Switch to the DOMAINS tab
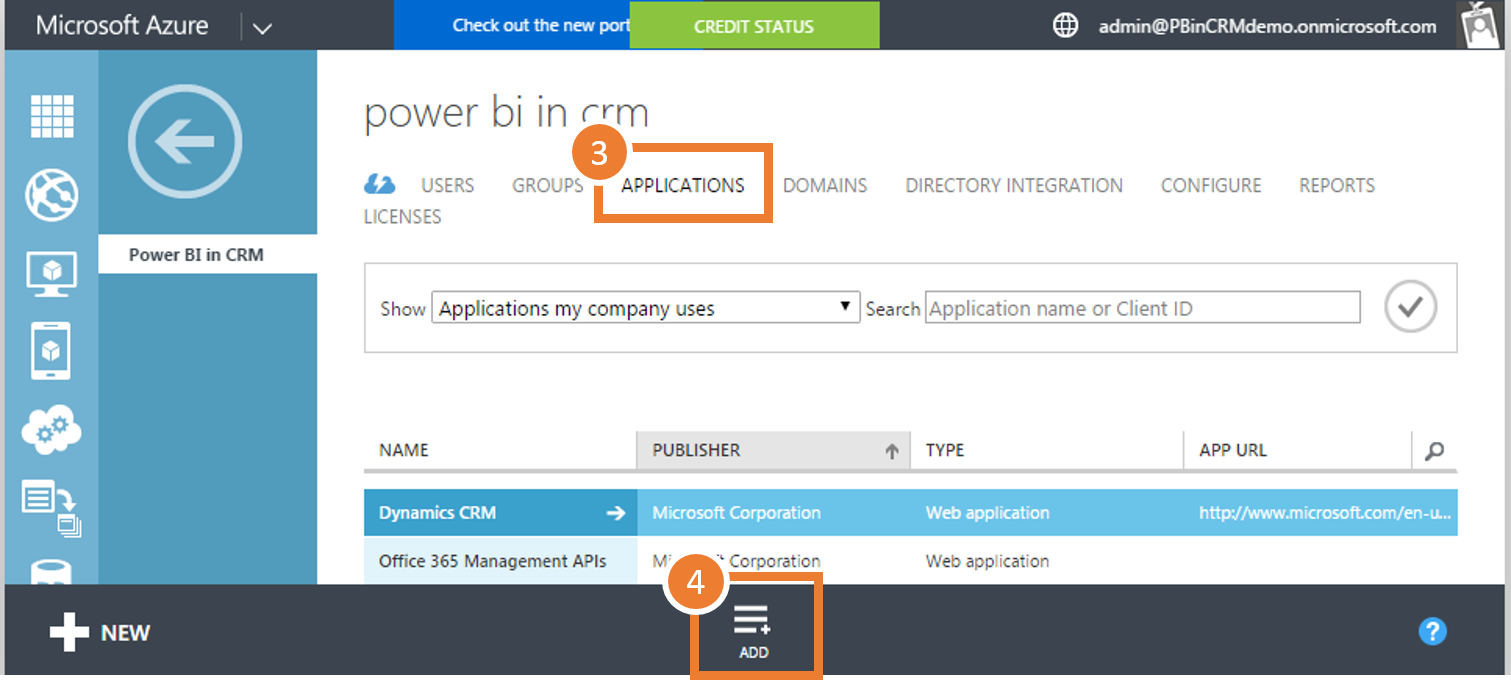 click(x=825, y=185)
